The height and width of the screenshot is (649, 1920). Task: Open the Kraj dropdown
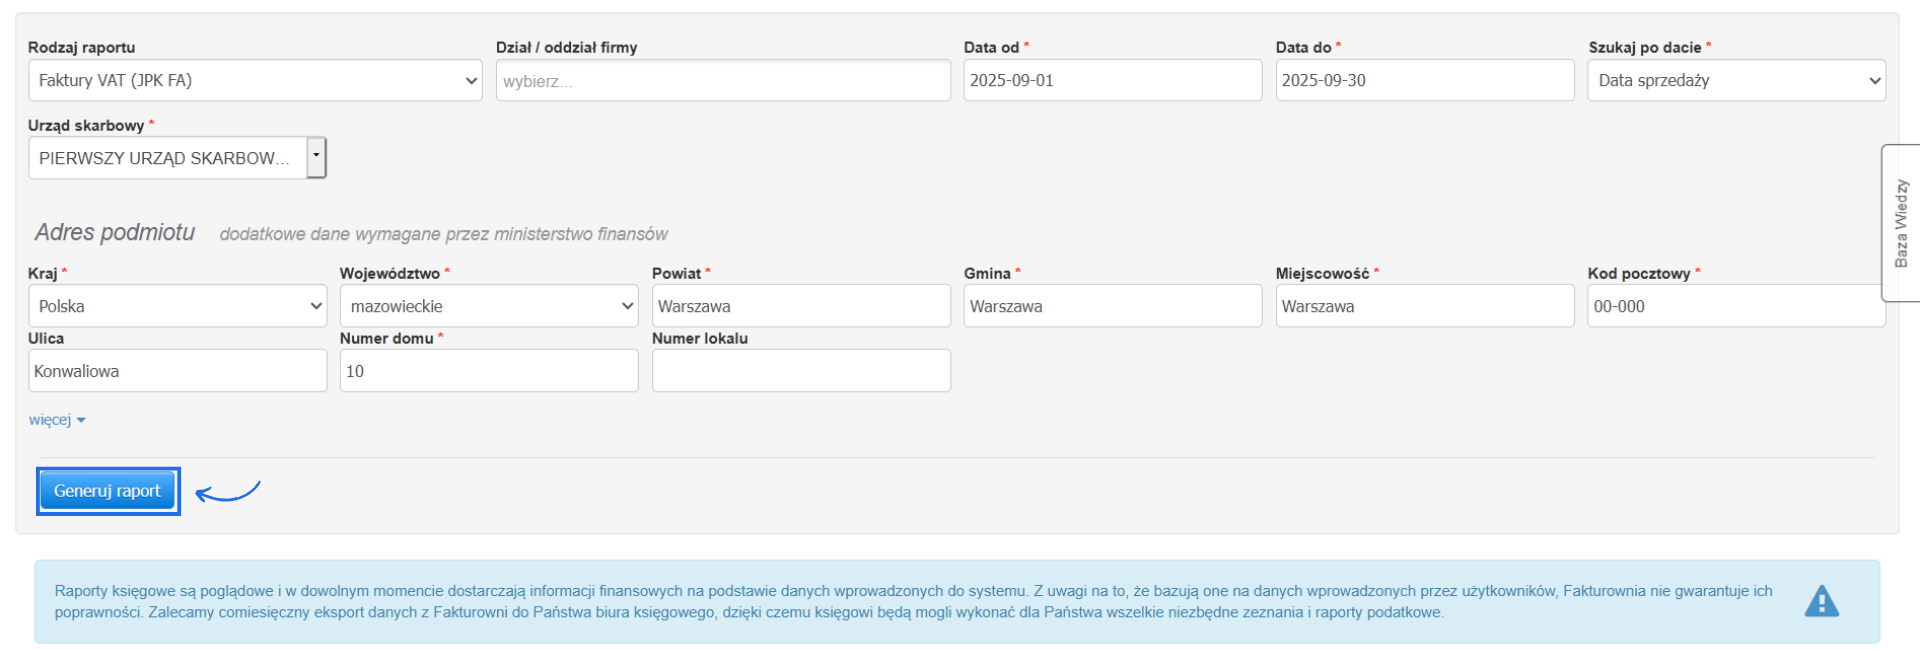click(177, 306)
